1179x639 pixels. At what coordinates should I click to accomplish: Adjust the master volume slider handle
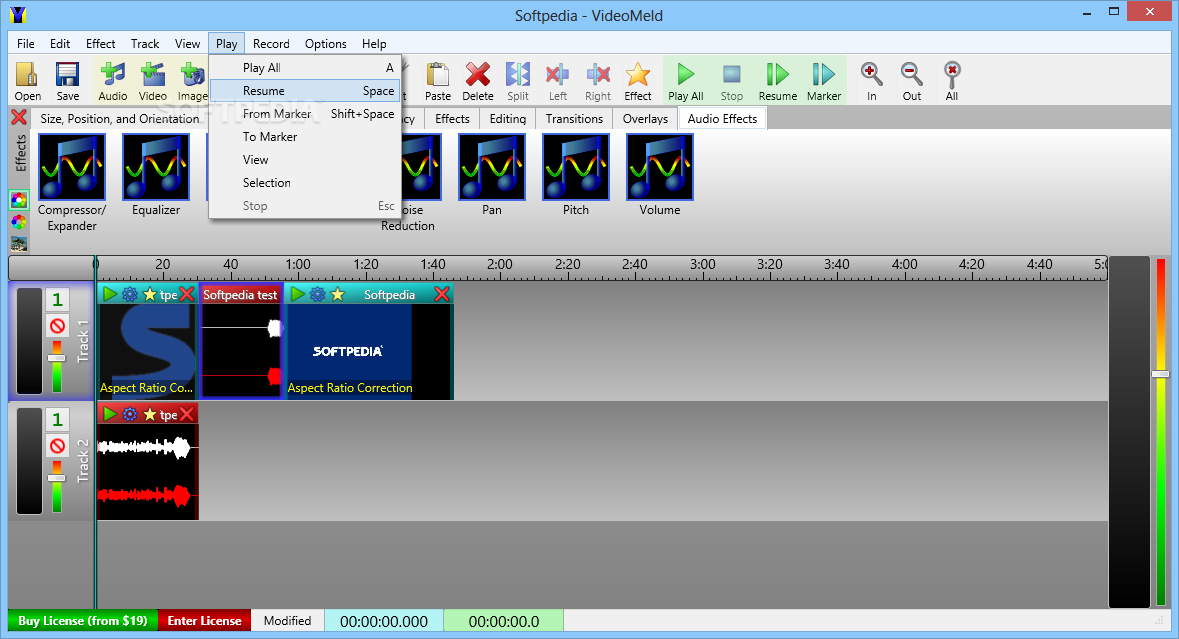[1160, 374]
